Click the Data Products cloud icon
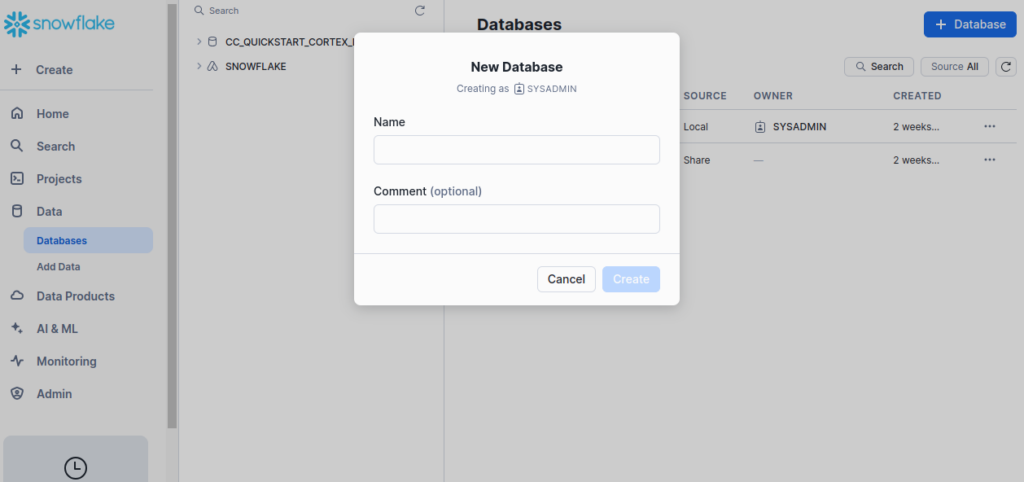This screenshot has width=1024, height=482. tap(17, 296)
